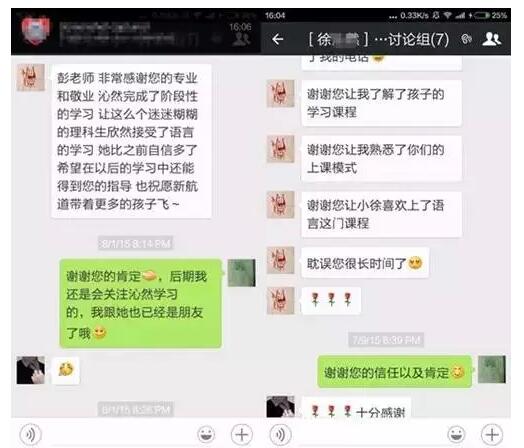Image resolution: width=524 pixels, height=448 pixels.
Task: Tap voice input icon in left chat
Action: coord(31,434)
